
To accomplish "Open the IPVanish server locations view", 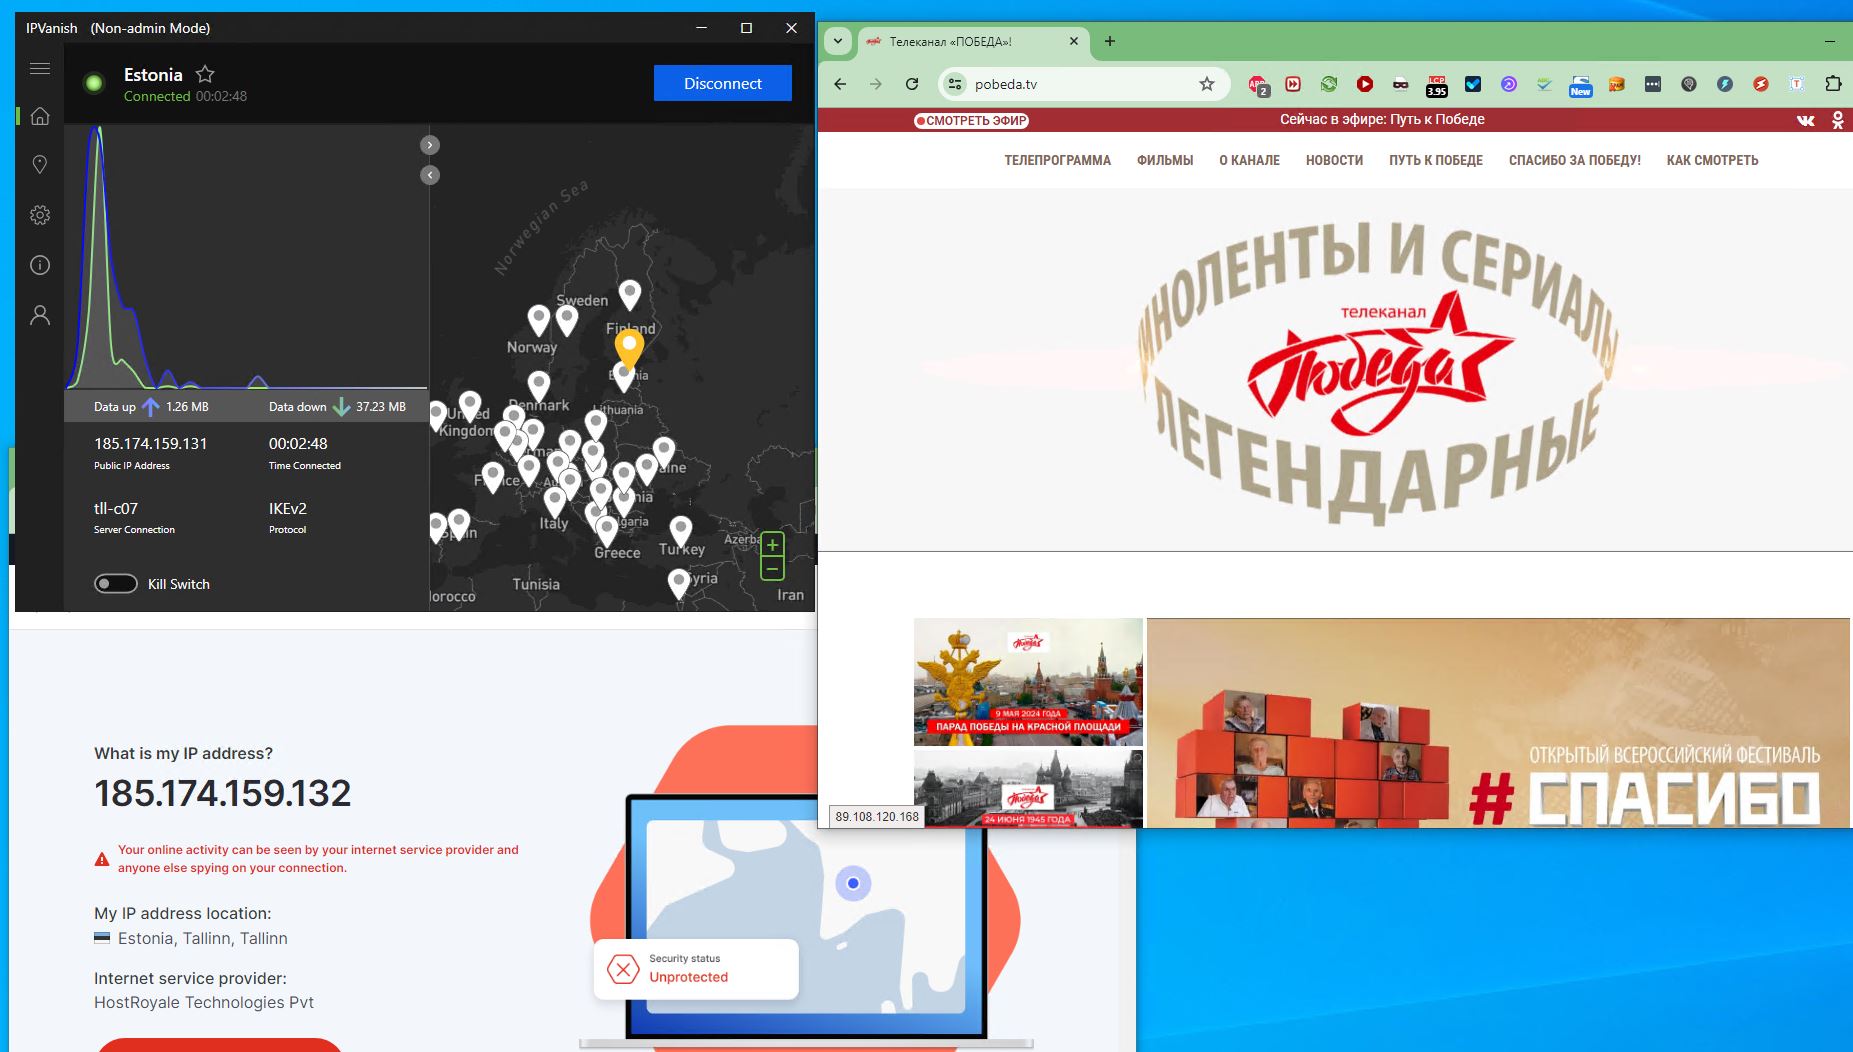I will (x=40, y=165).
